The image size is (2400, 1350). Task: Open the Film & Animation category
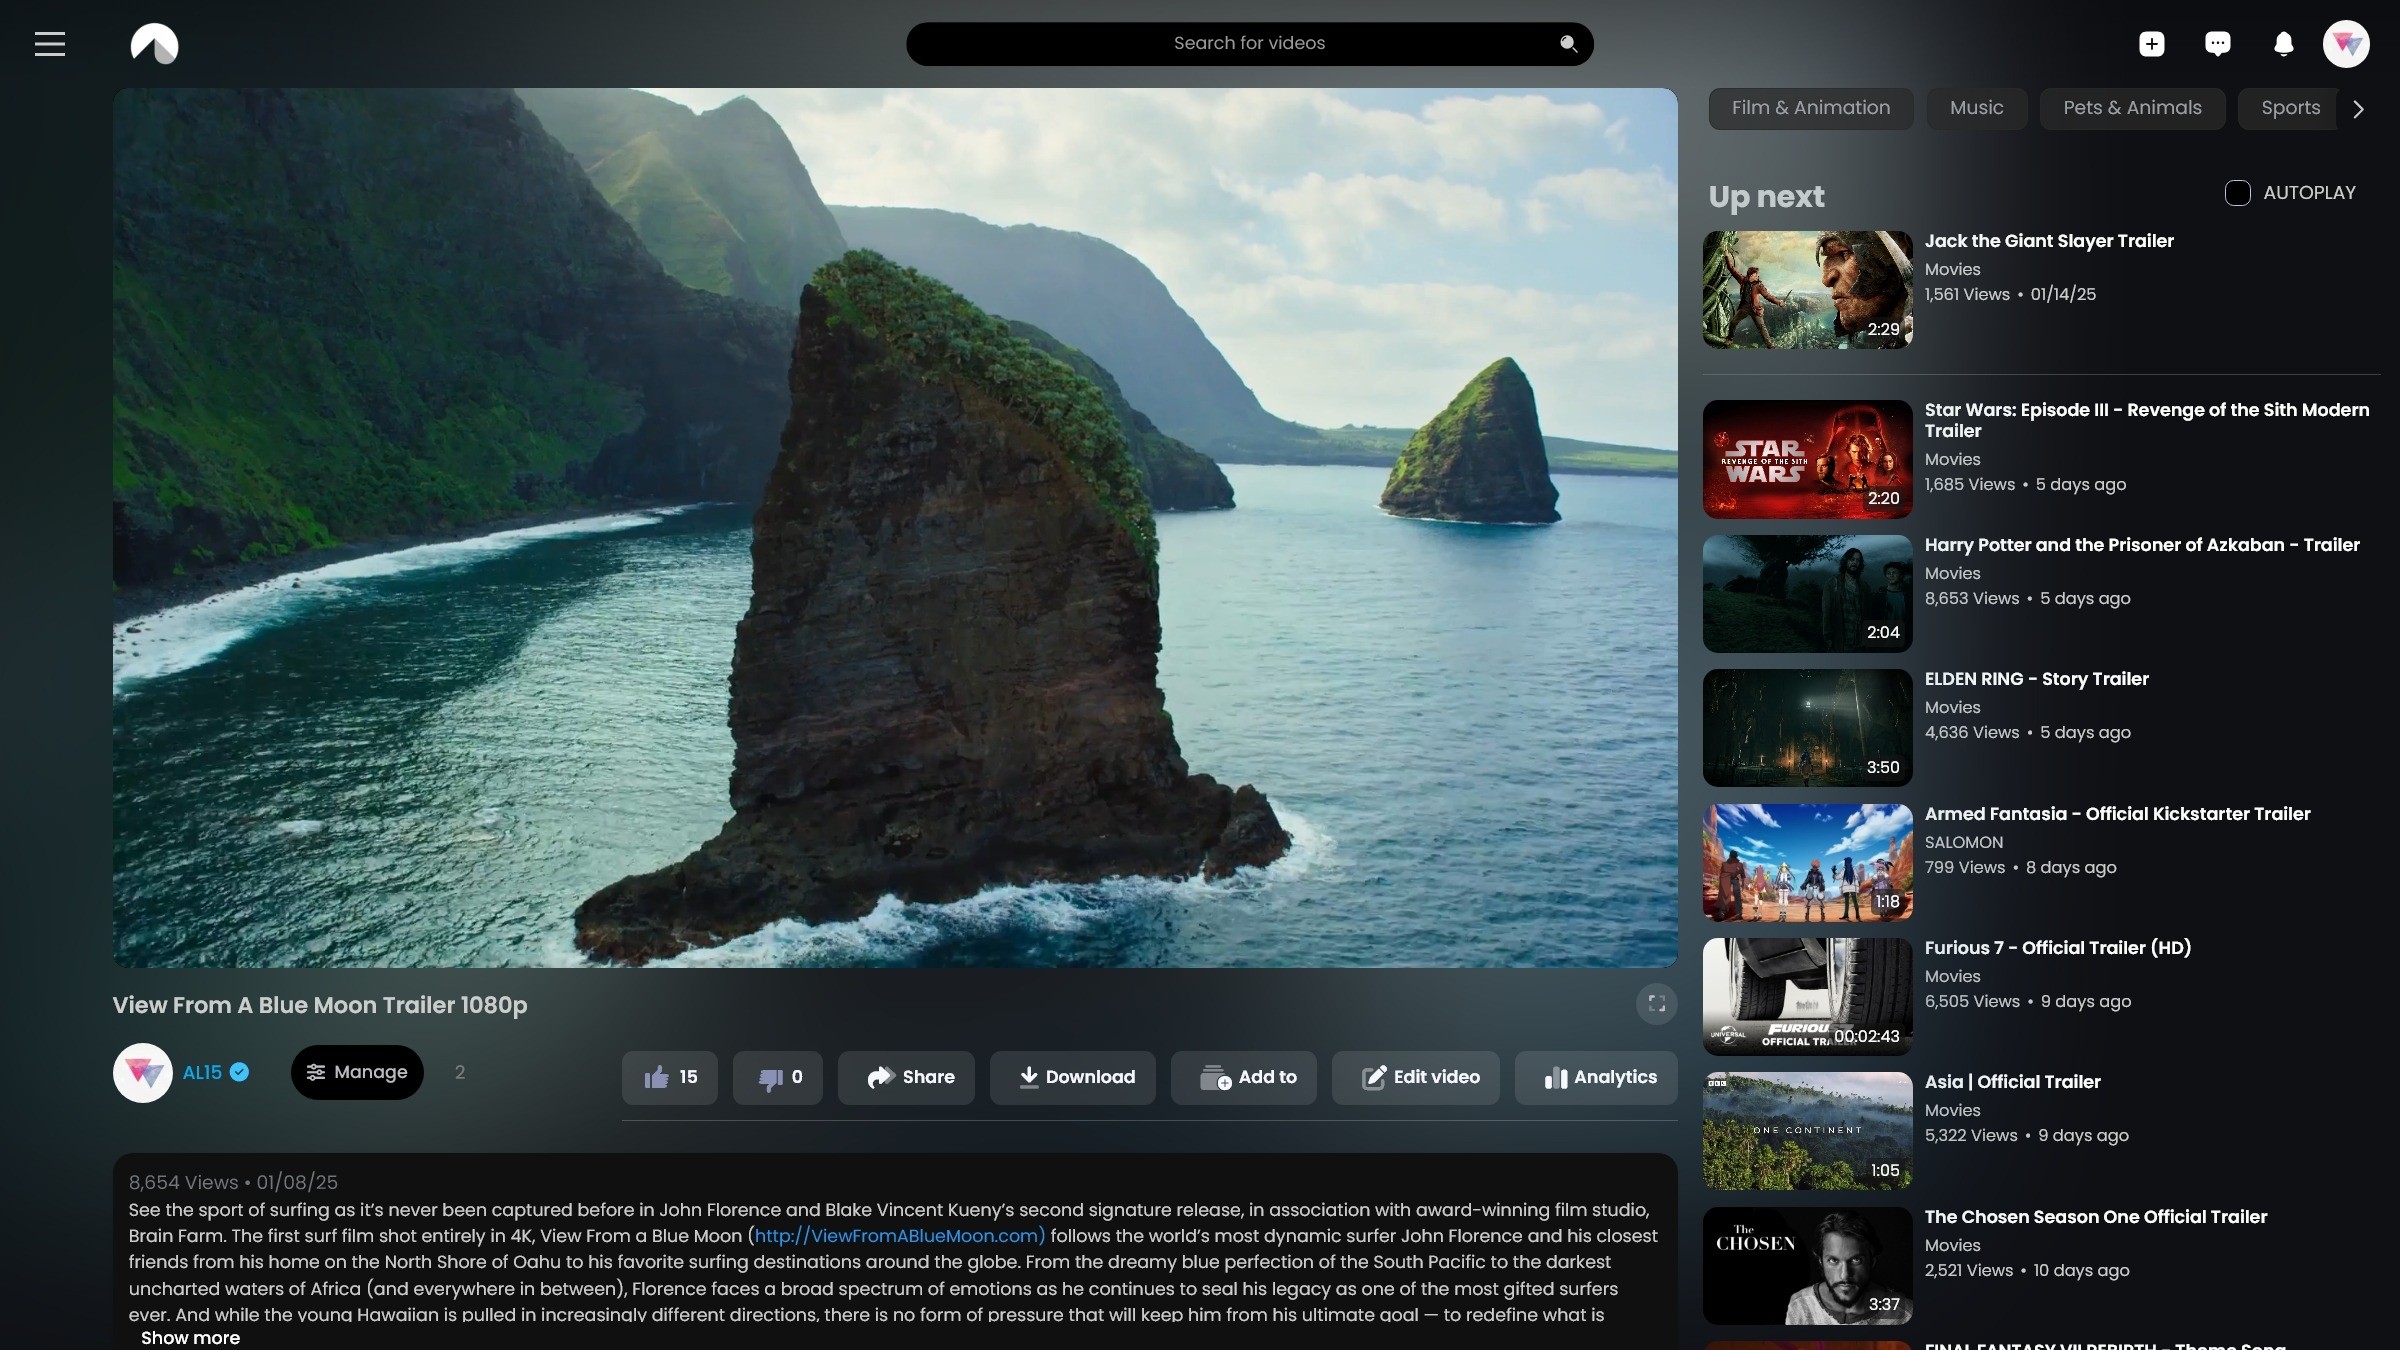[1810, 108]
